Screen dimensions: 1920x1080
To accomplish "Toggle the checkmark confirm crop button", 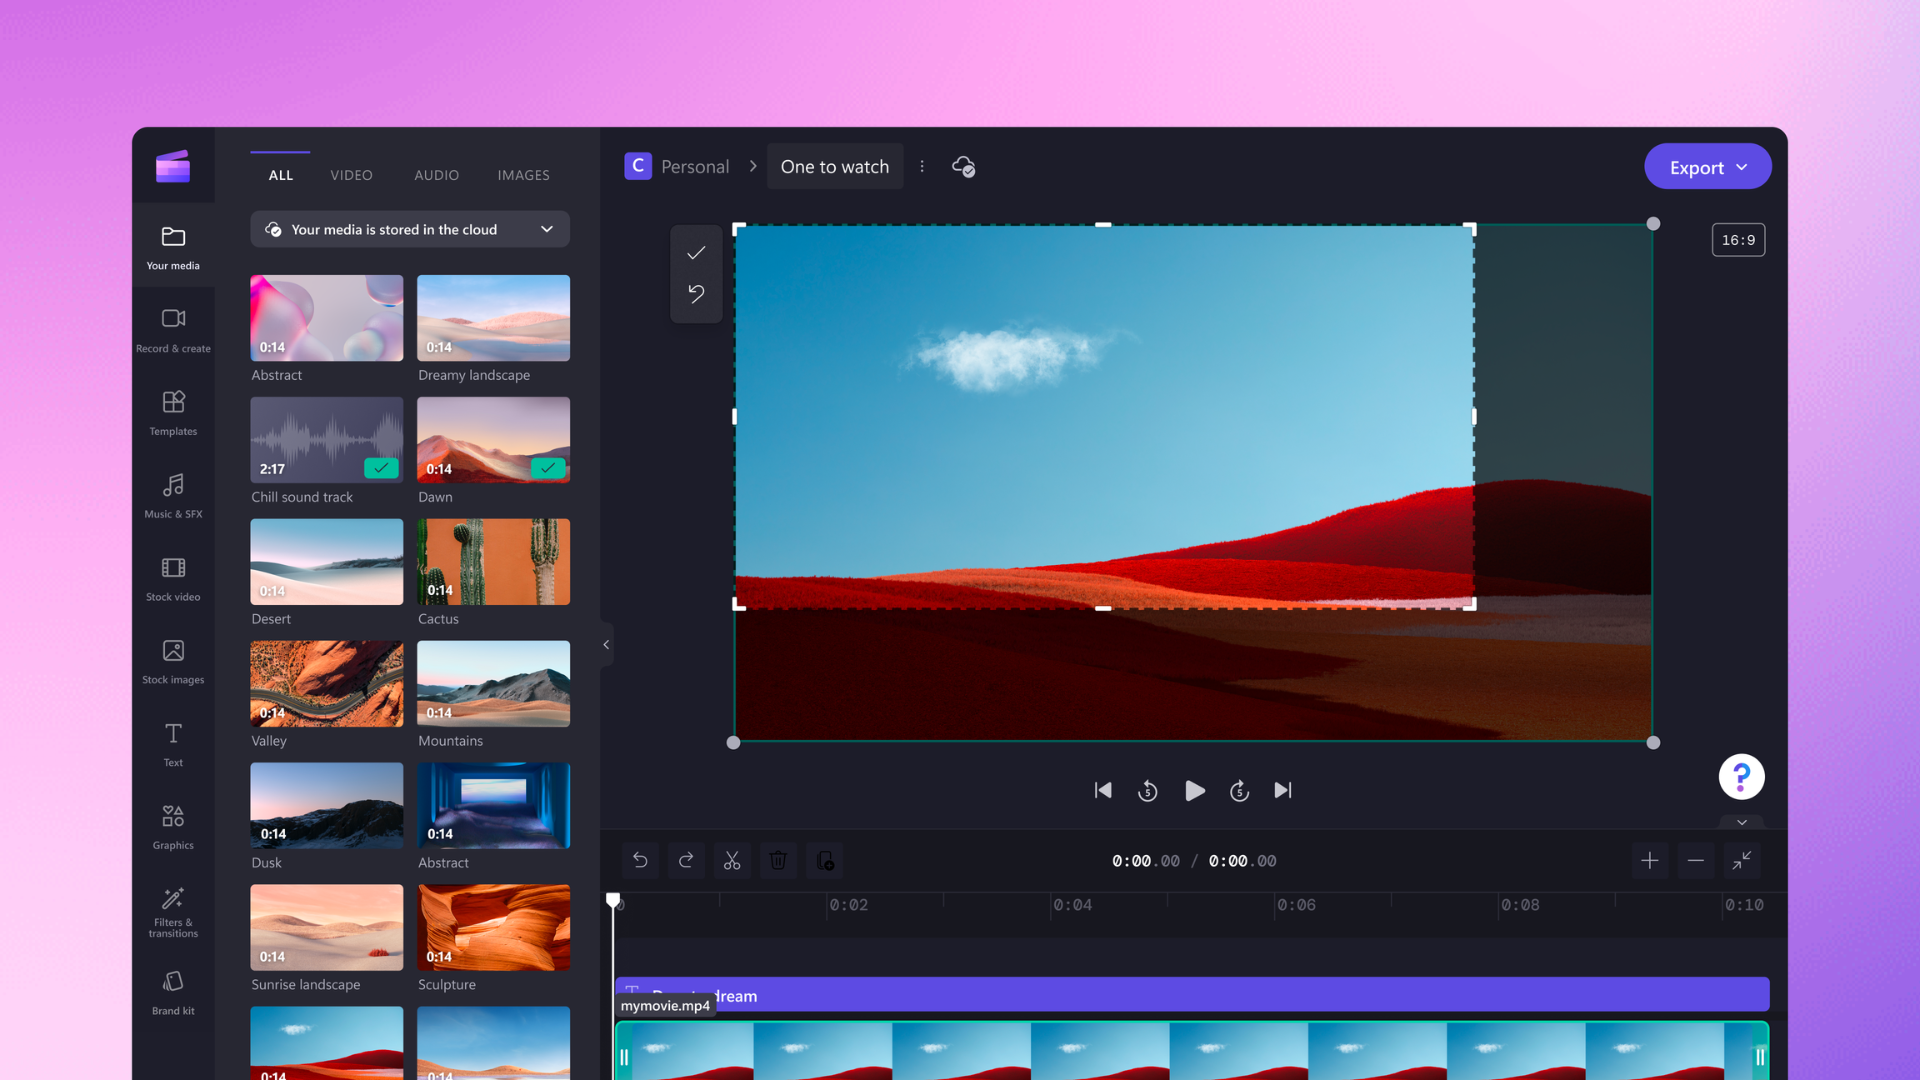I will [698, 252].
